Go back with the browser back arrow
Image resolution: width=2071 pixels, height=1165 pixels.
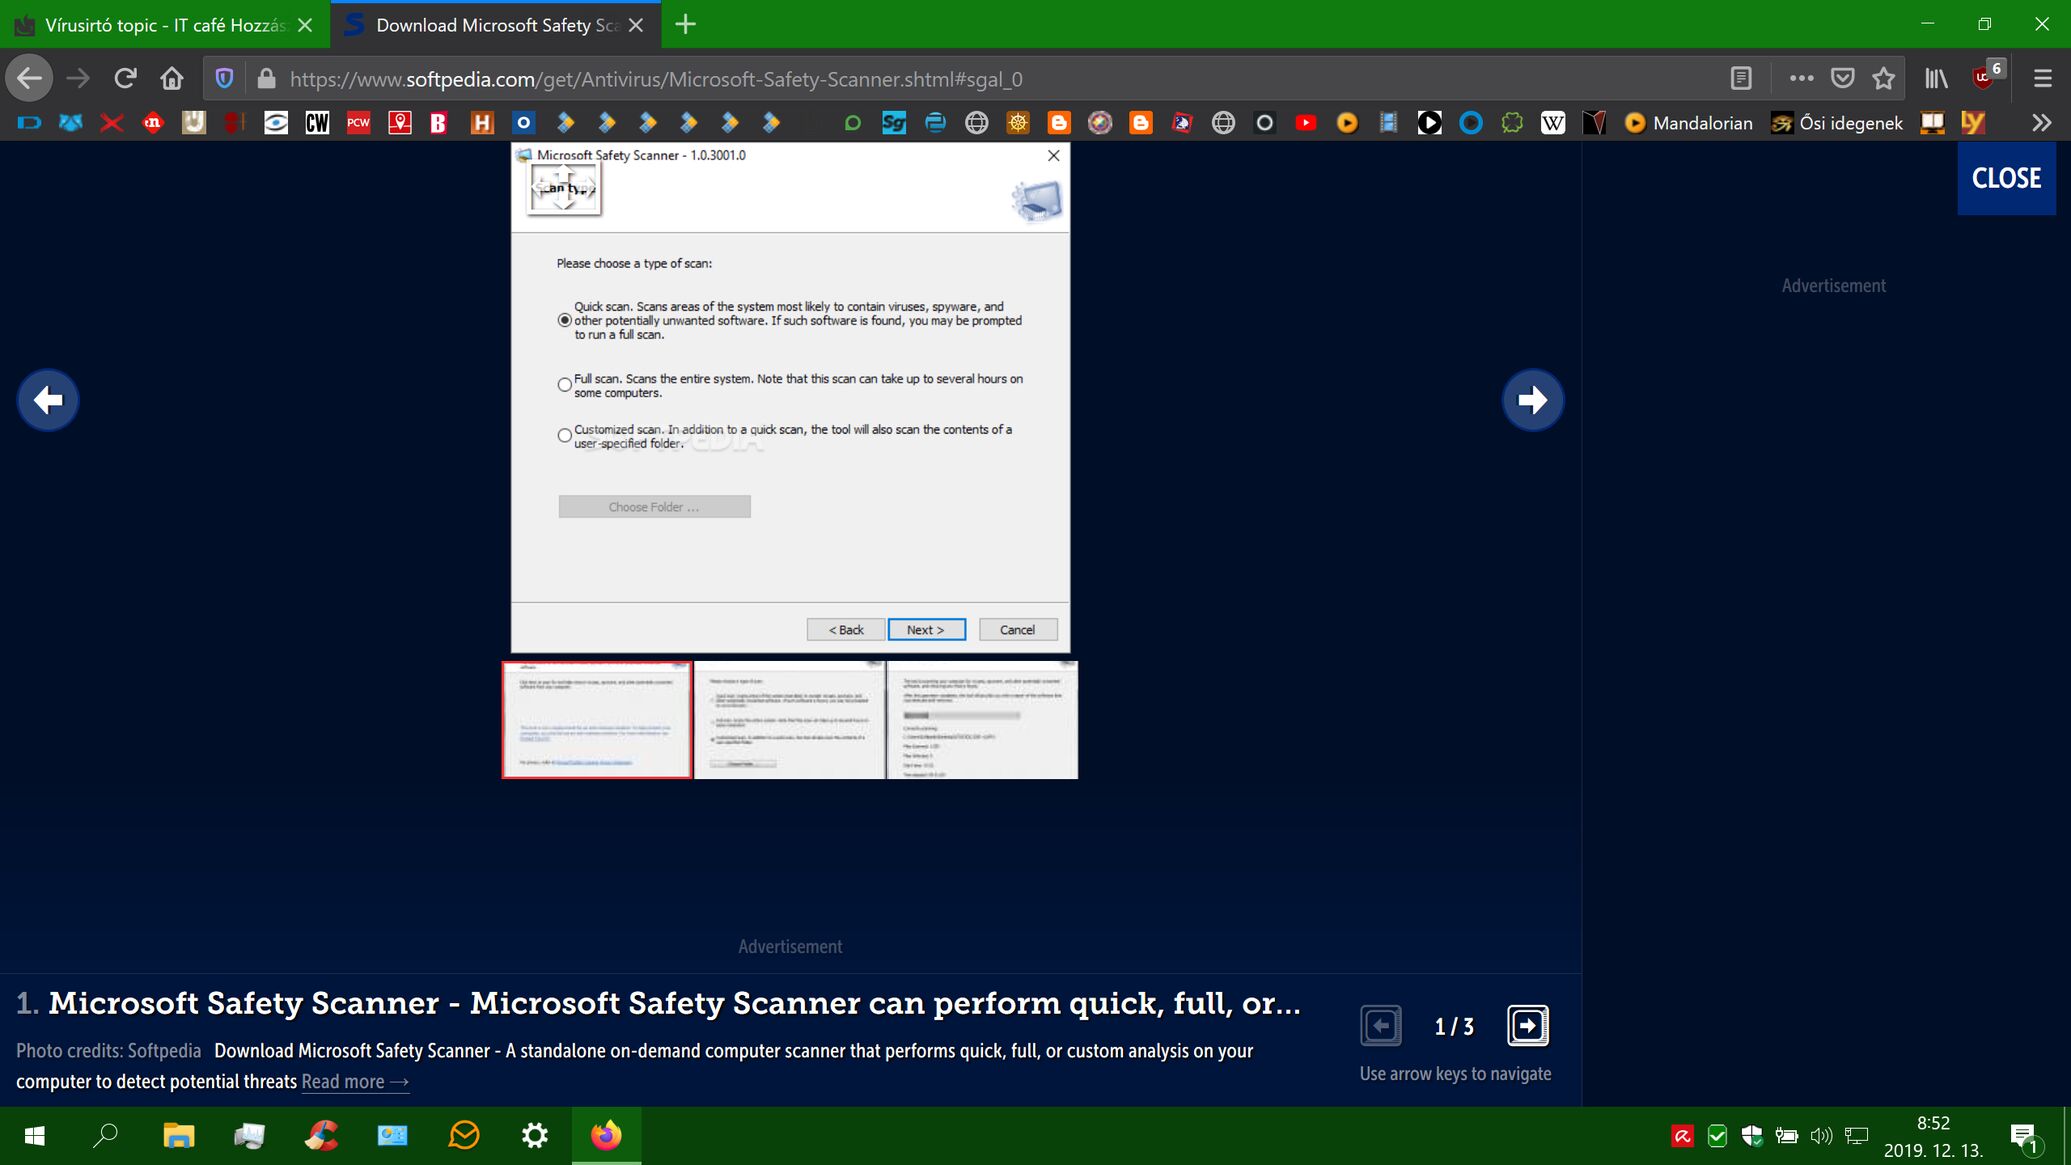29,78
